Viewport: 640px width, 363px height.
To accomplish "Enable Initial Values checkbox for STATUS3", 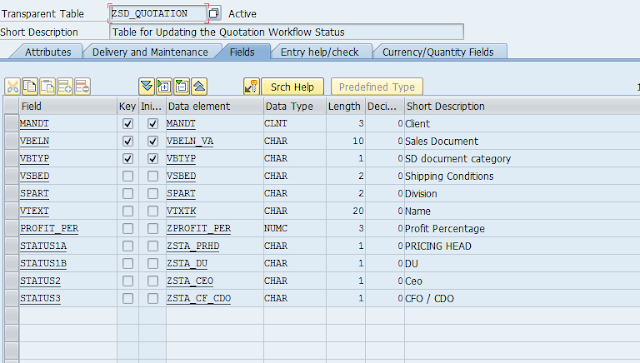I will click(x=153, y=298).
